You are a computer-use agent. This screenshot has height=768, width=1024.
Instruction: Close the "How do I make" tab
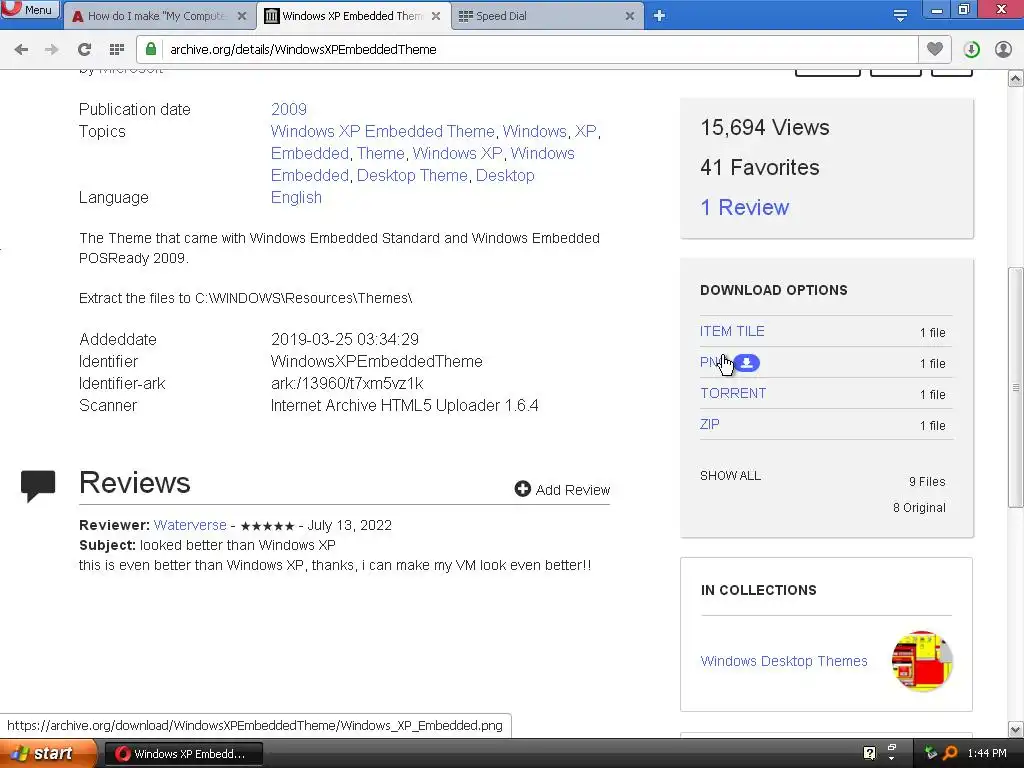[242, 16]
